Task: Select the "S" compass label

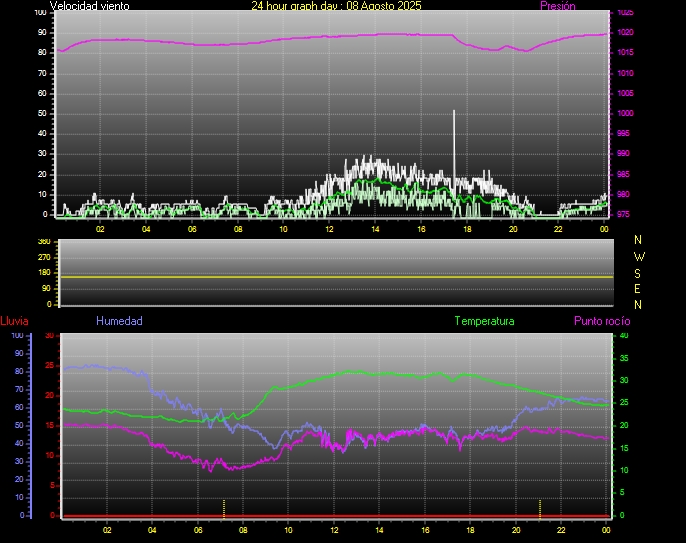Action: (x=637, y=273)
